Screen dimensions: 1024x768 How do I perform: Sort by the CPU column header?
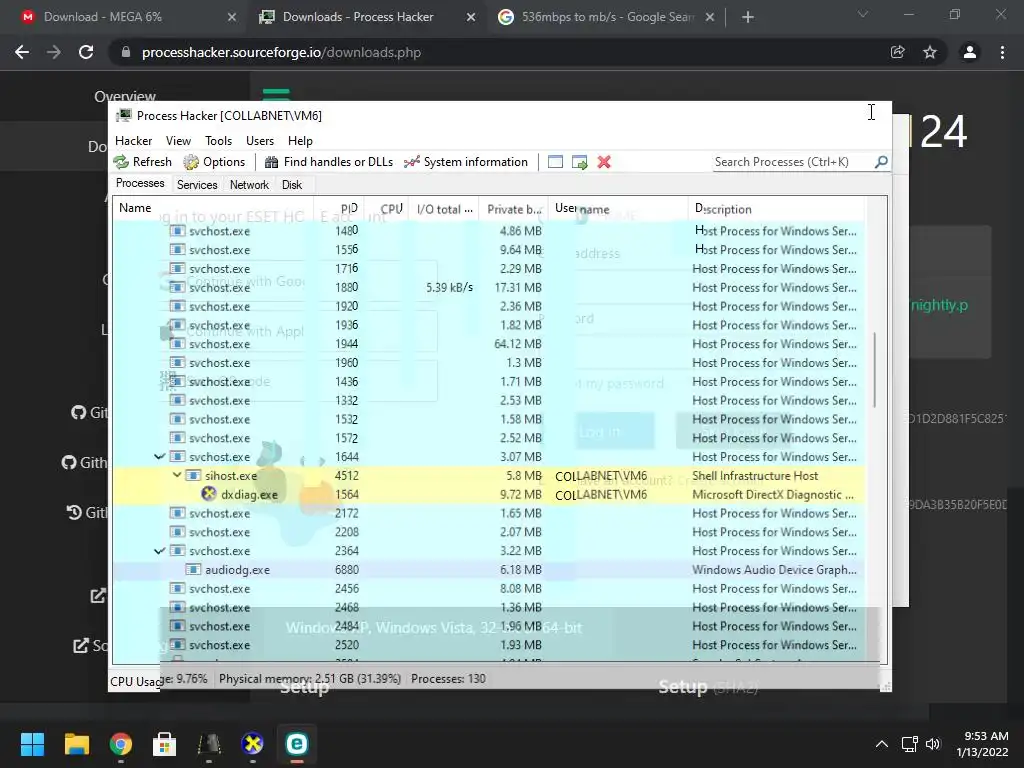point(386,208)
